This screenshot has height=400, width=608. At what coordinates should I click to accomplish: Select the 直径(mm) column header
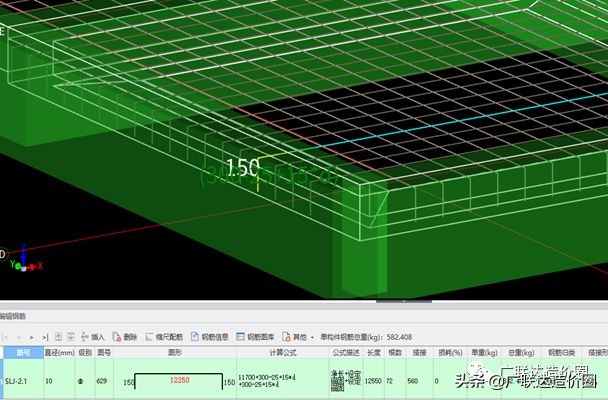[59, 353]
